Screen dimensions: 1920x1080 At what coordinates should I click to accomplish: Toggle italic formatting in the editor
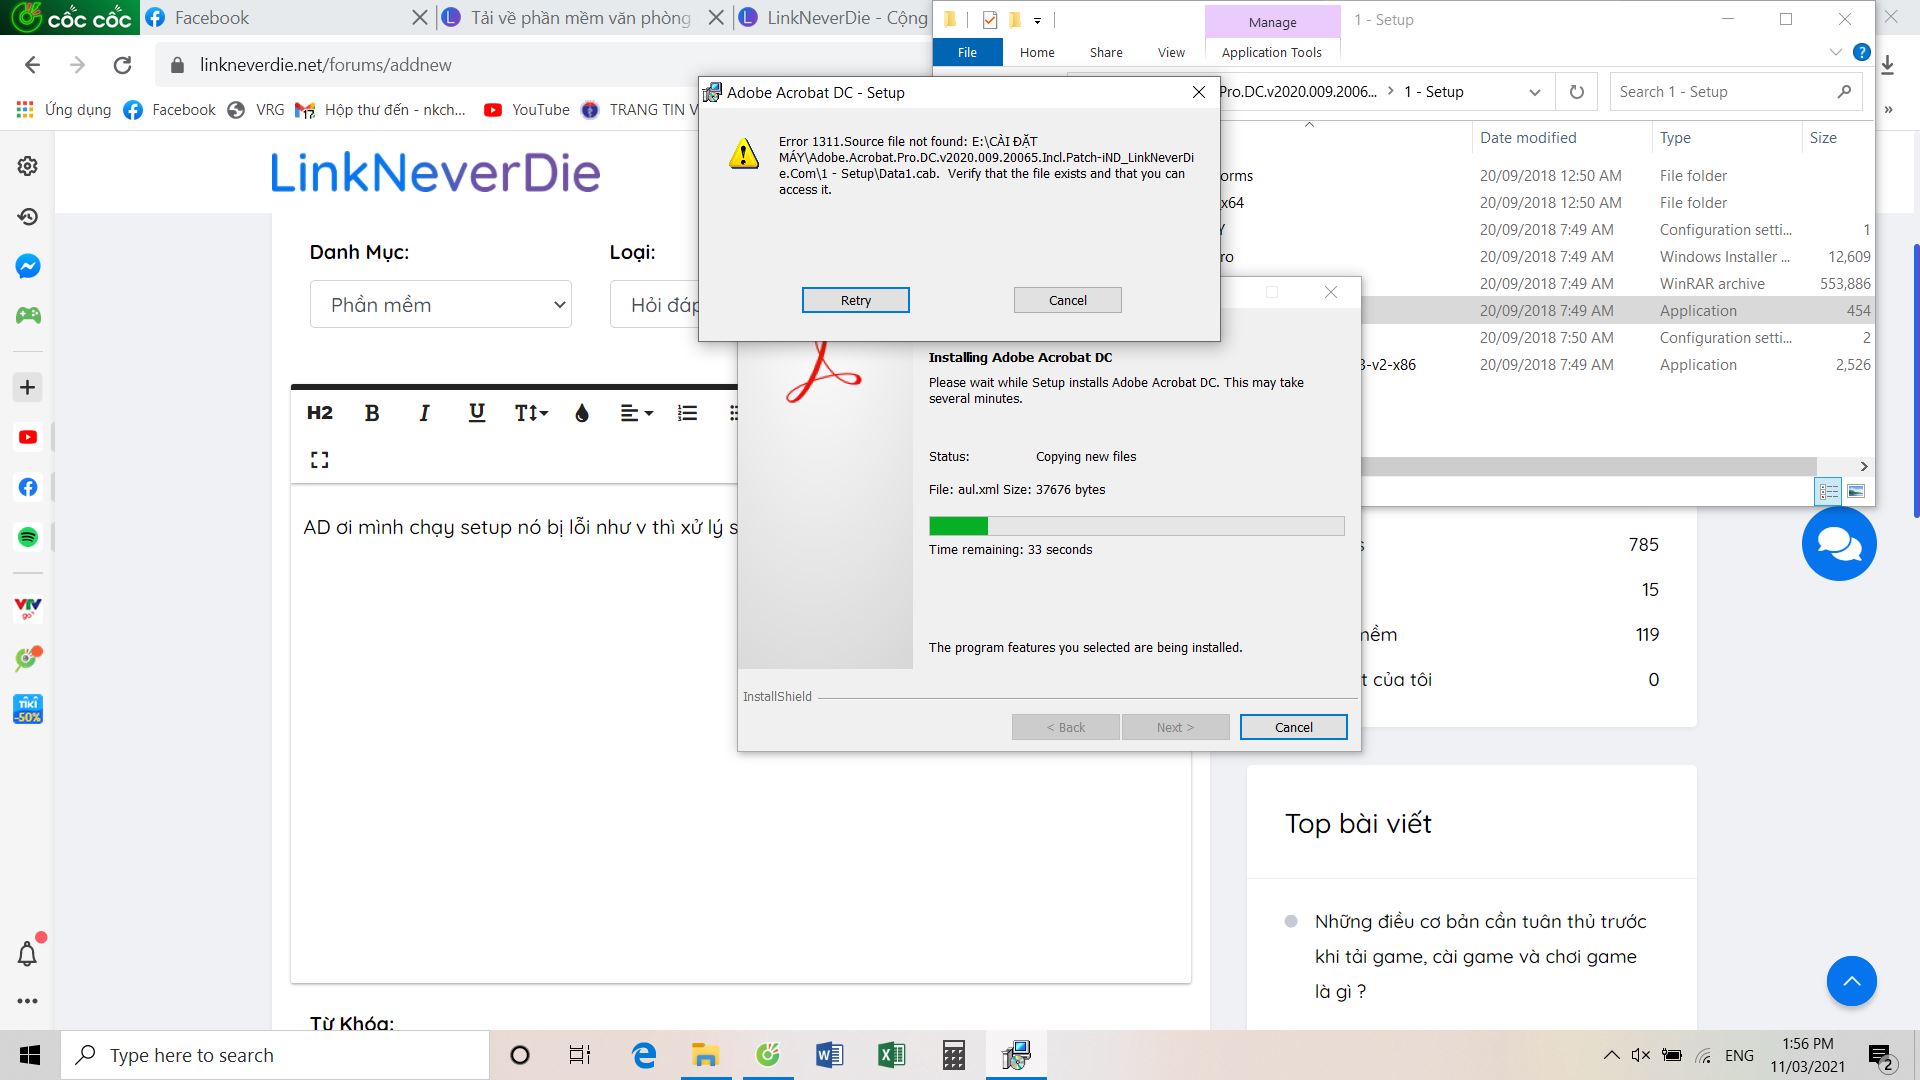click(424, 412)
